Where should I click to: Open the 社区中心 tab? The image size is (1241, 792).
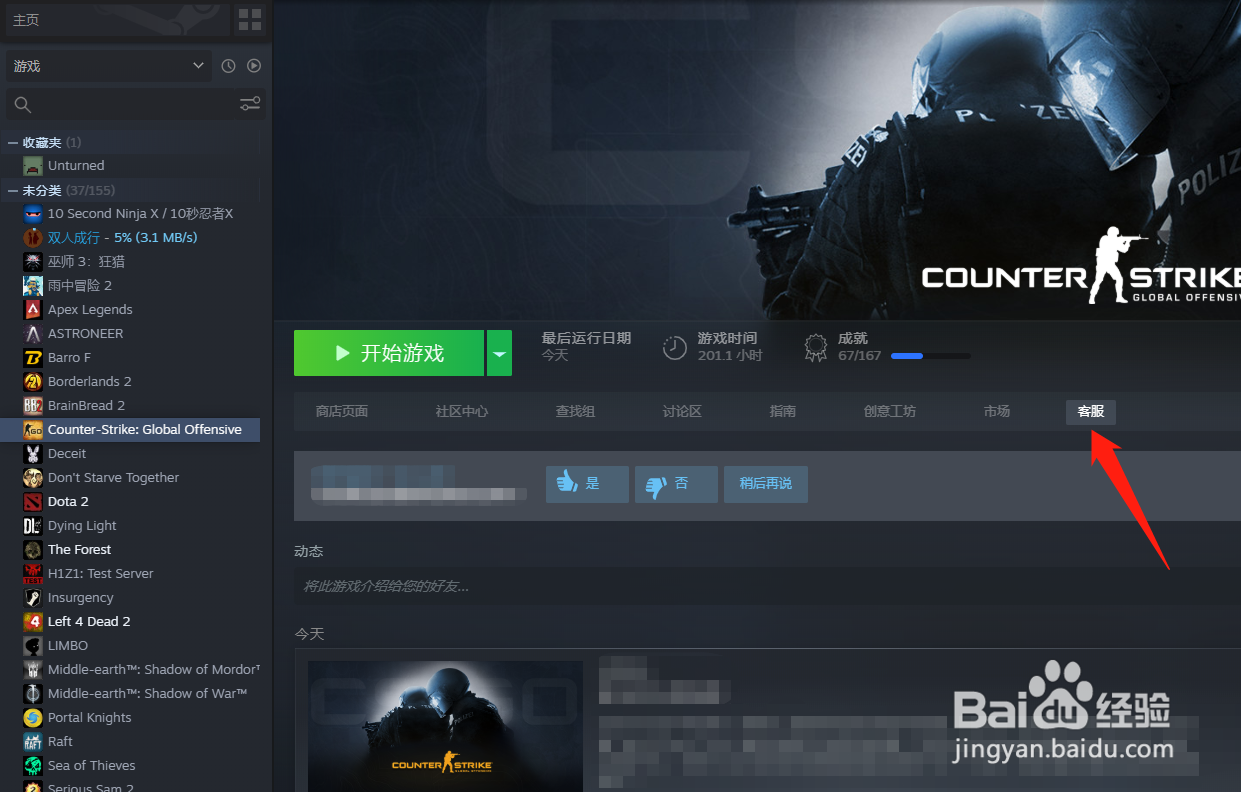(462, 411)
